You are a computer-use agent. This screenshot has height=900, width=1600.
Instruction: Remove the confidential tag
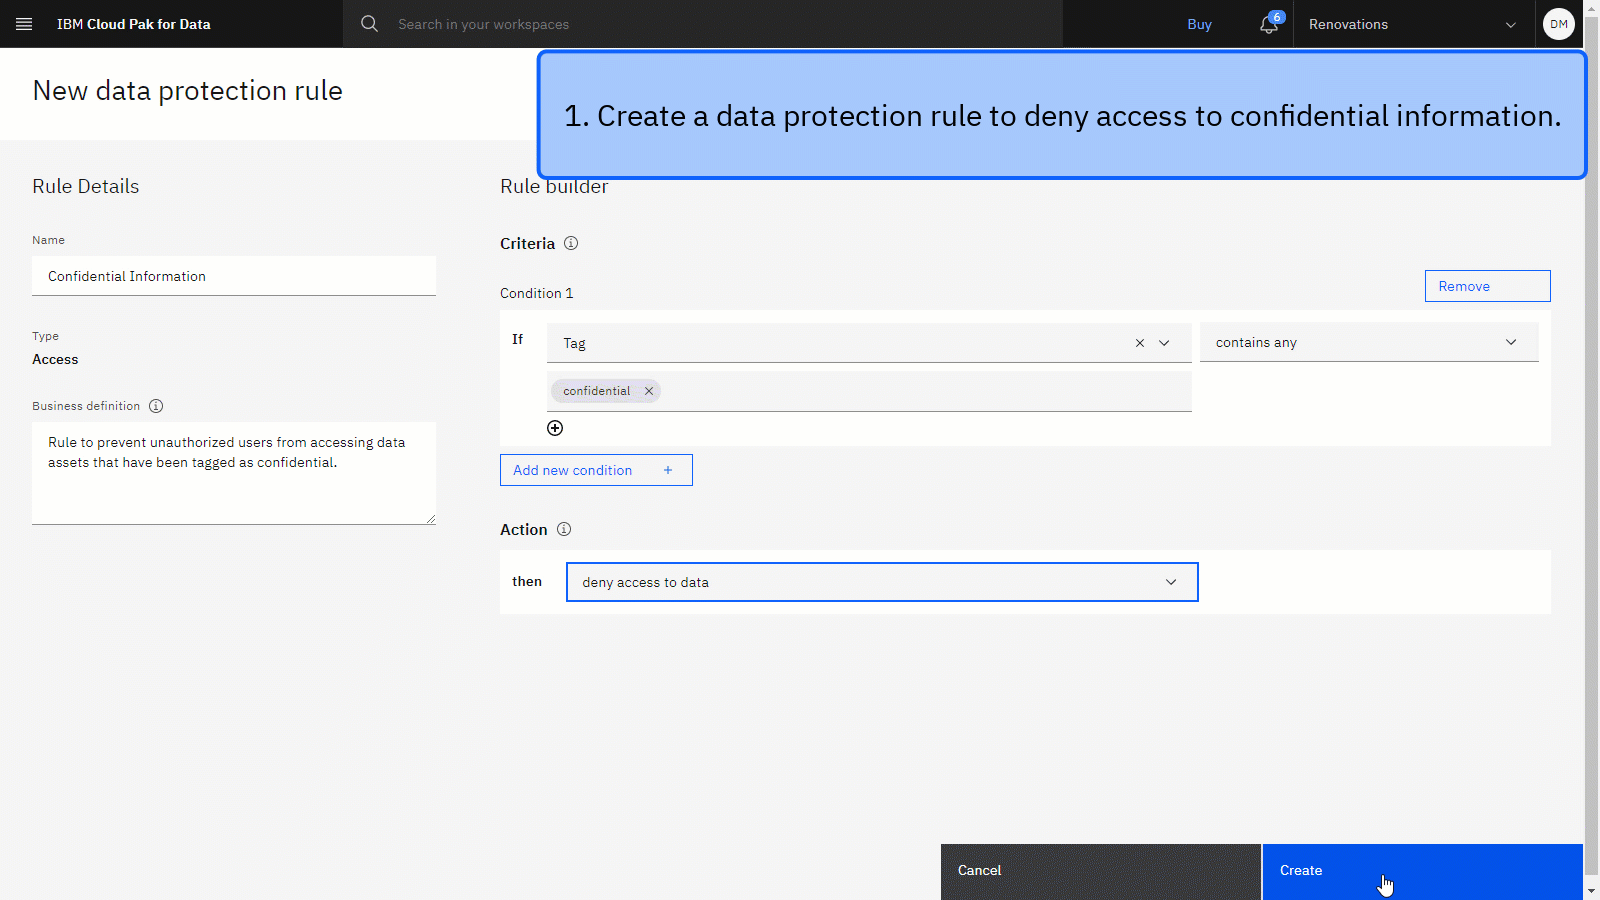click(648, 391)
